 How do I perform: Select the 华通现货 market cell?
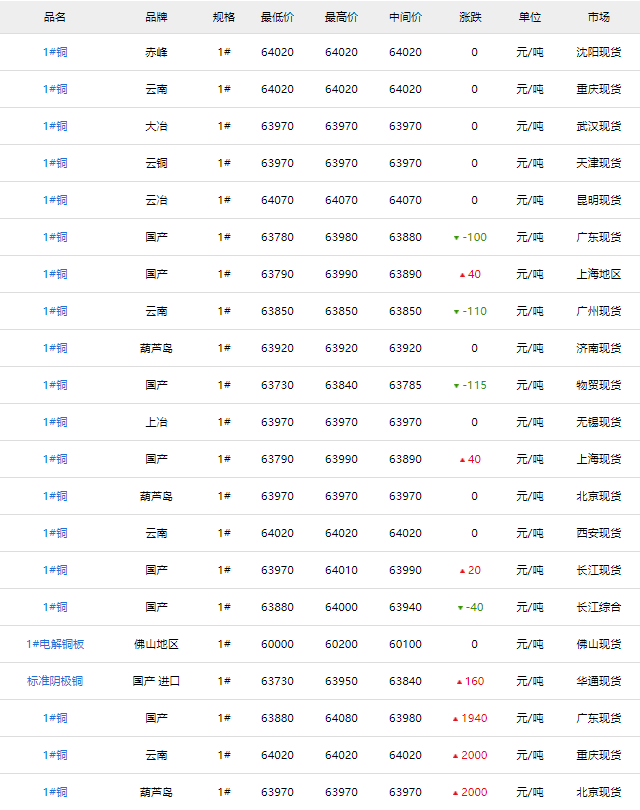tap(599, 681)
